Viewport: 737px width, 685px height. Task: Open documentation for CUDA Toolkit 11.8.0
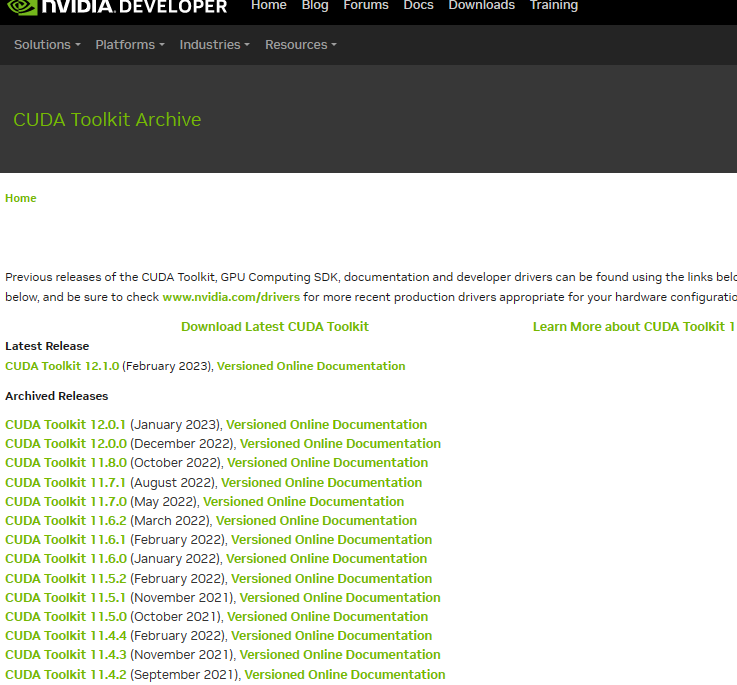point(327,463)
